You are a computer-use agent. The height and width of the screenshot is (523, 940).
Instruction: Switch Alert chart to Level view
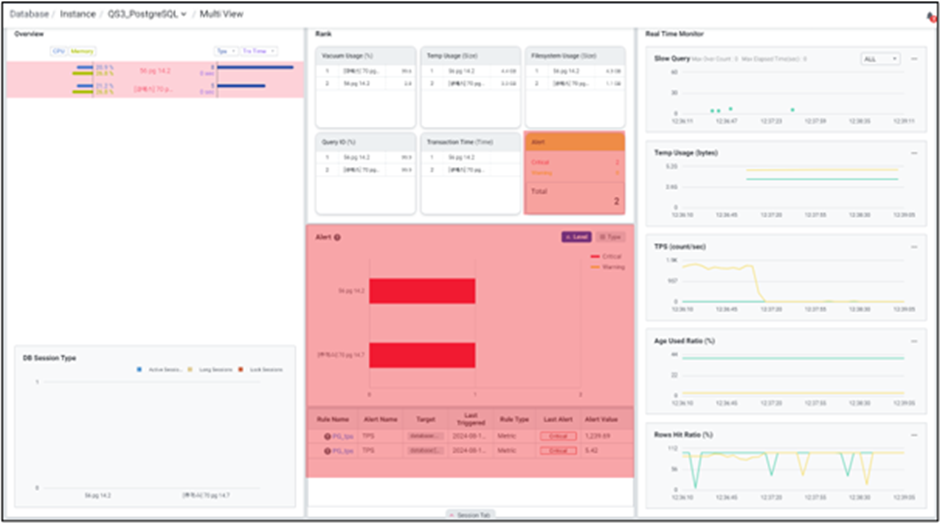click(x=576, y=237)
